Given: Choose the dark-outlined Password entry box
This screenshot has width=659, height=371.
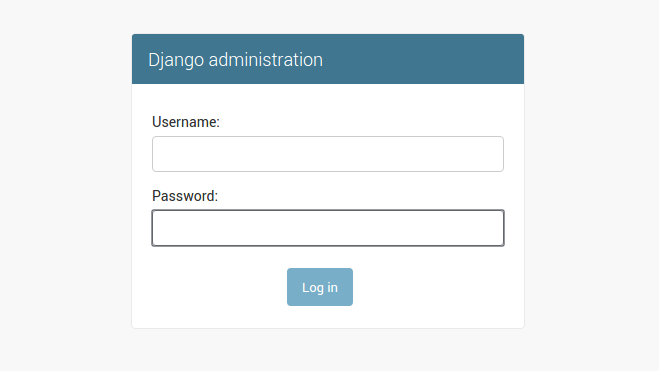Looking at the screenshot, I should [x=328, y=228].
